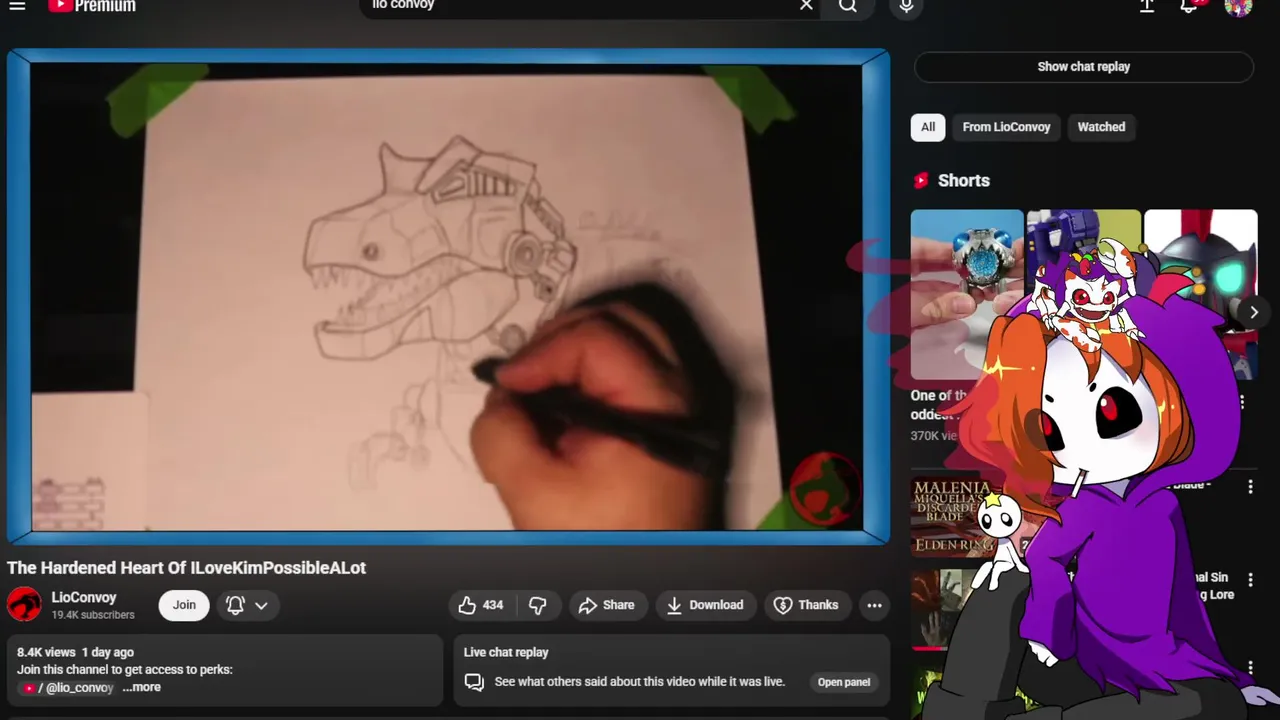
Task: Click the Shorts section heading
Action: 963,181
